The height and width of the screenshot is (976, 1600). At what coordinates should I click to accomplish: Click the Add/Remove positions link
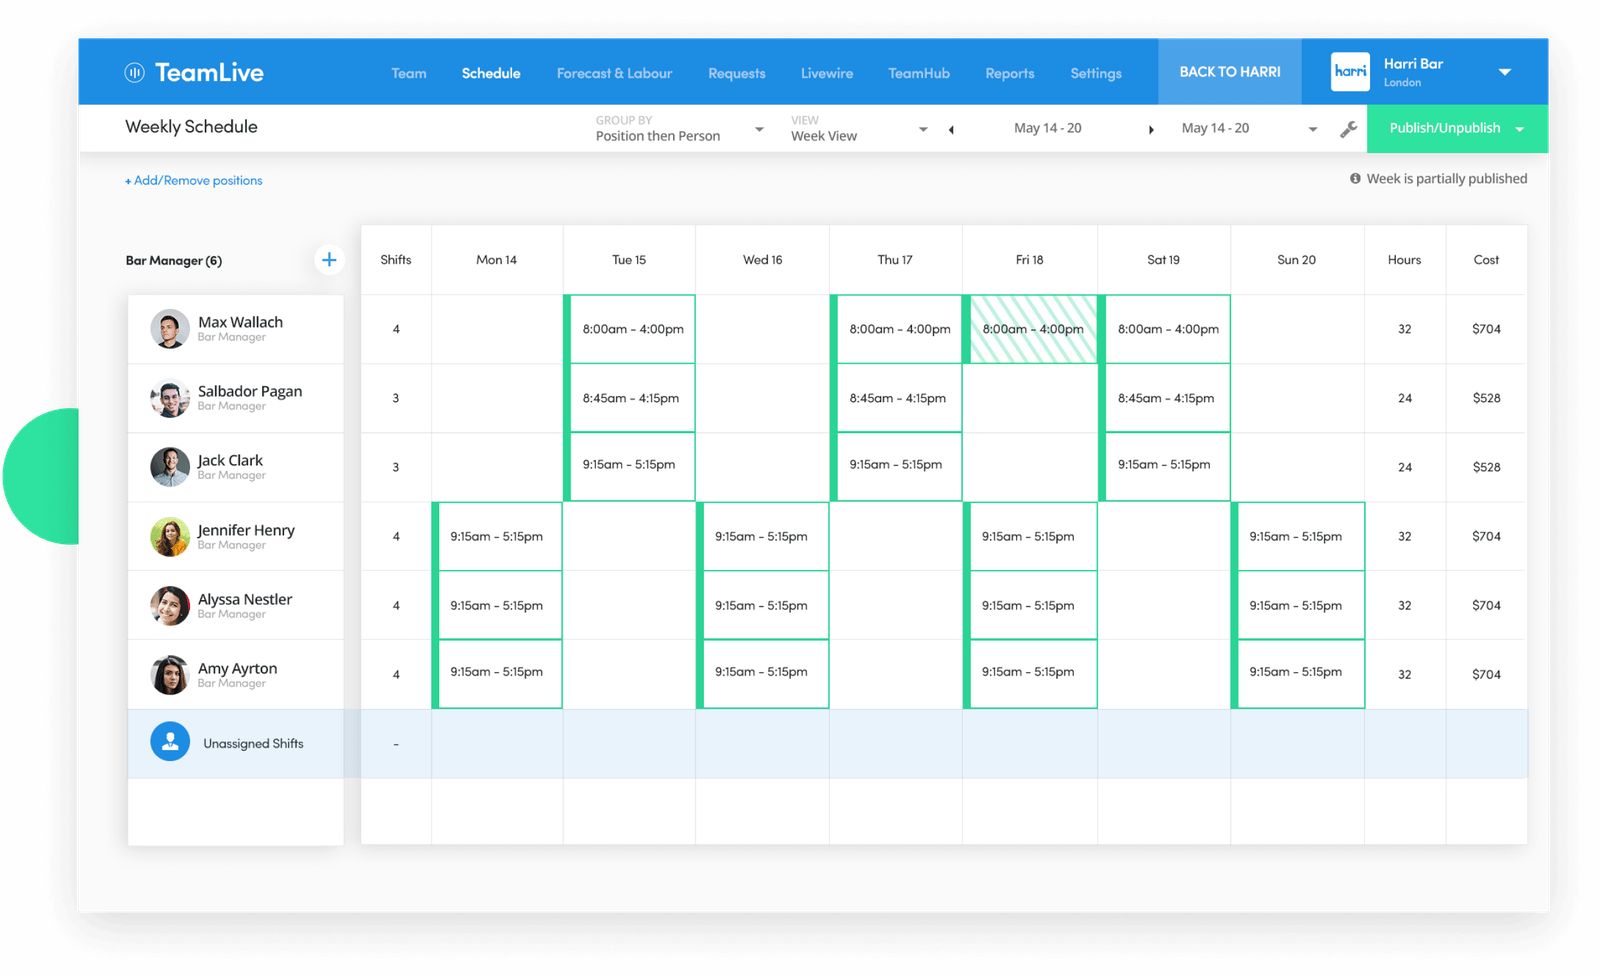[x=194, y=181]
